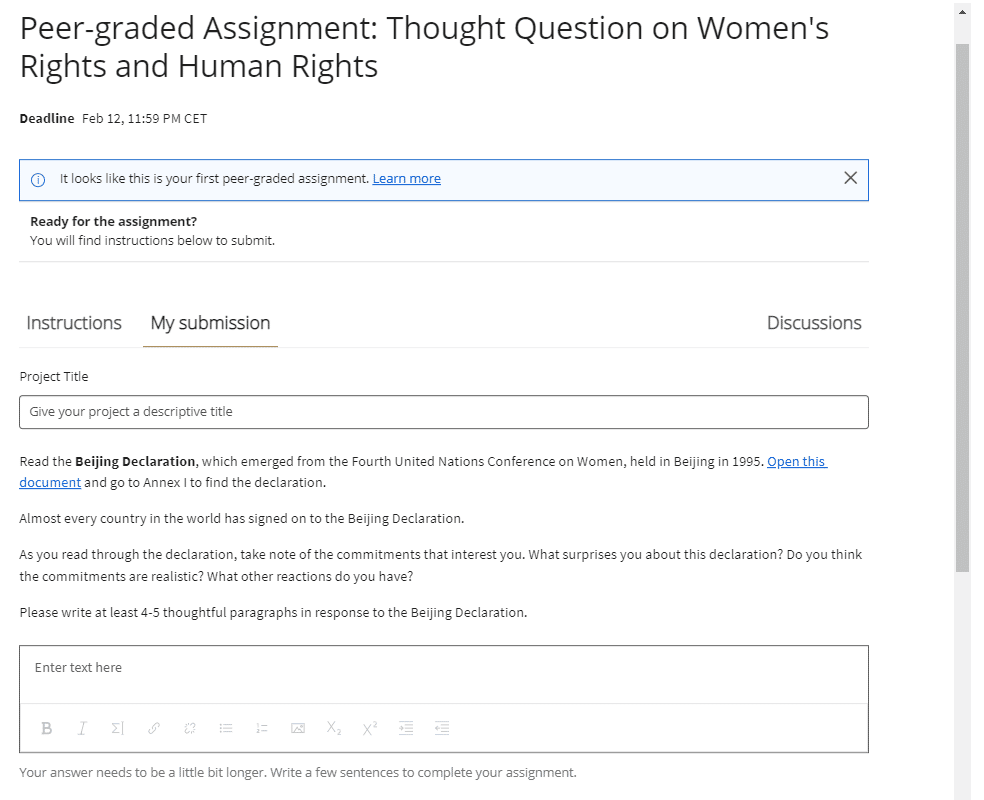The image size is (984, 800).
Task: Increase indent of the text
Action: [x=405, y=729]
